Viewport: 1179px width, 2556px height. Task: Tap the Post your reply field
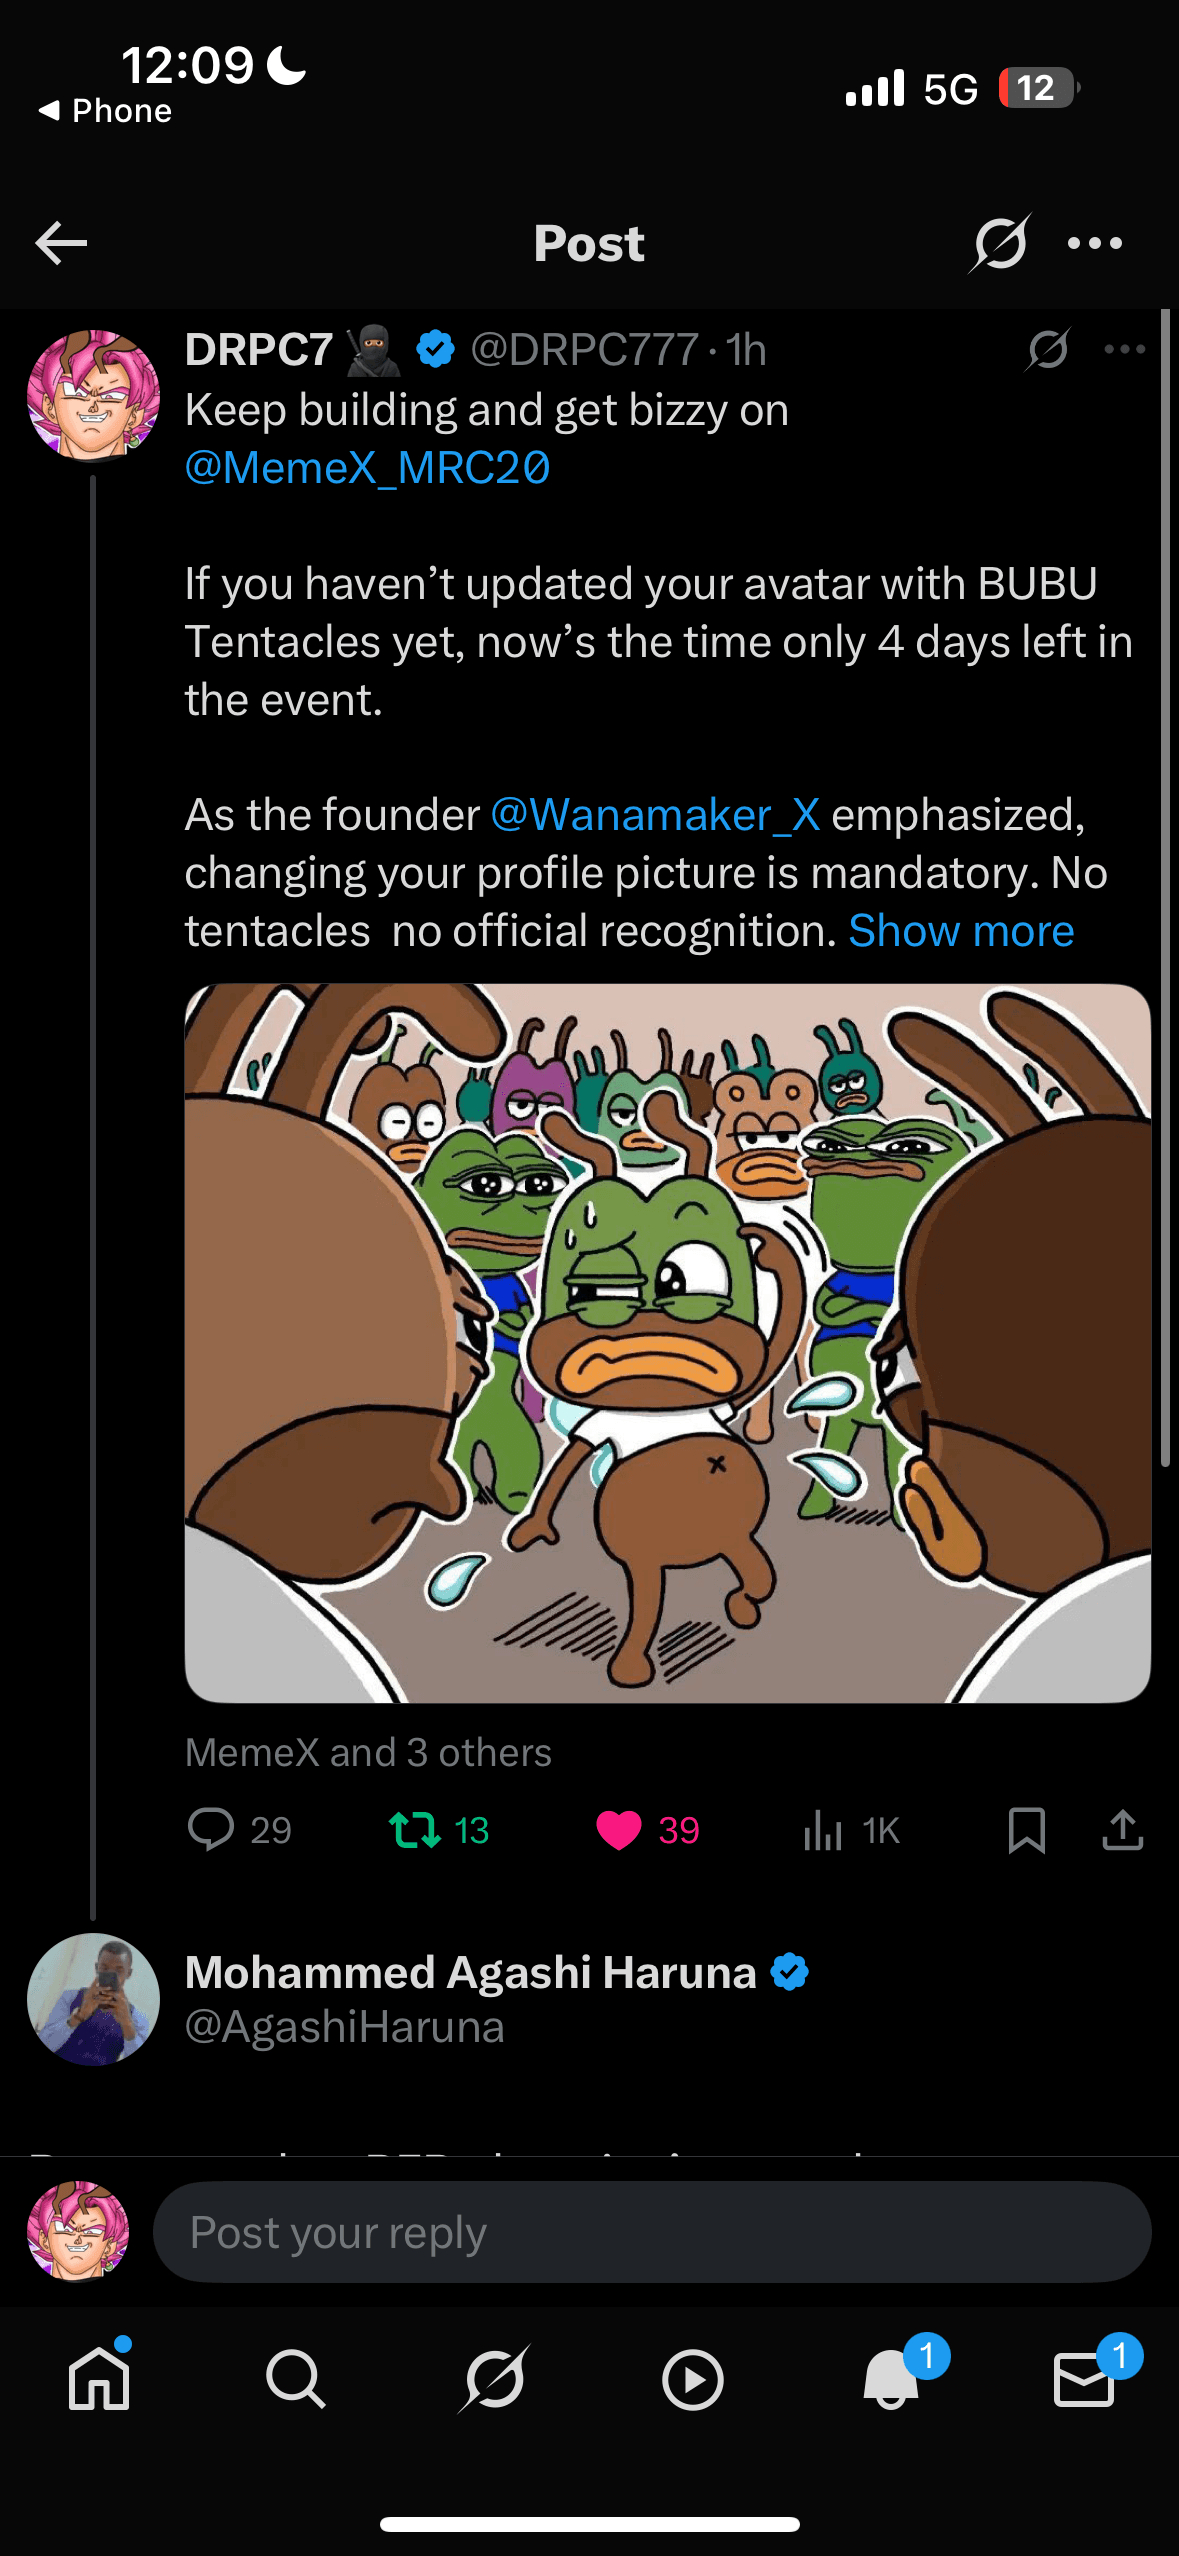point(651,2232)
